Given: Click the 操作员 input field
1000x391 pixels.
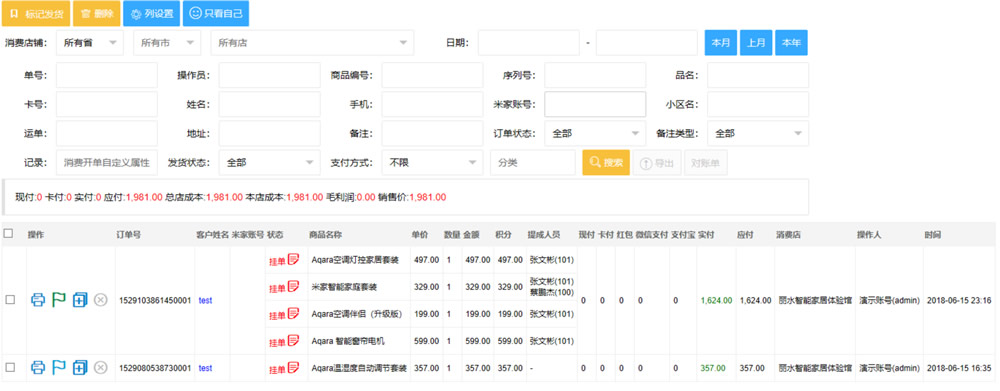Looking at the screenshot, I should pos(269,75).
